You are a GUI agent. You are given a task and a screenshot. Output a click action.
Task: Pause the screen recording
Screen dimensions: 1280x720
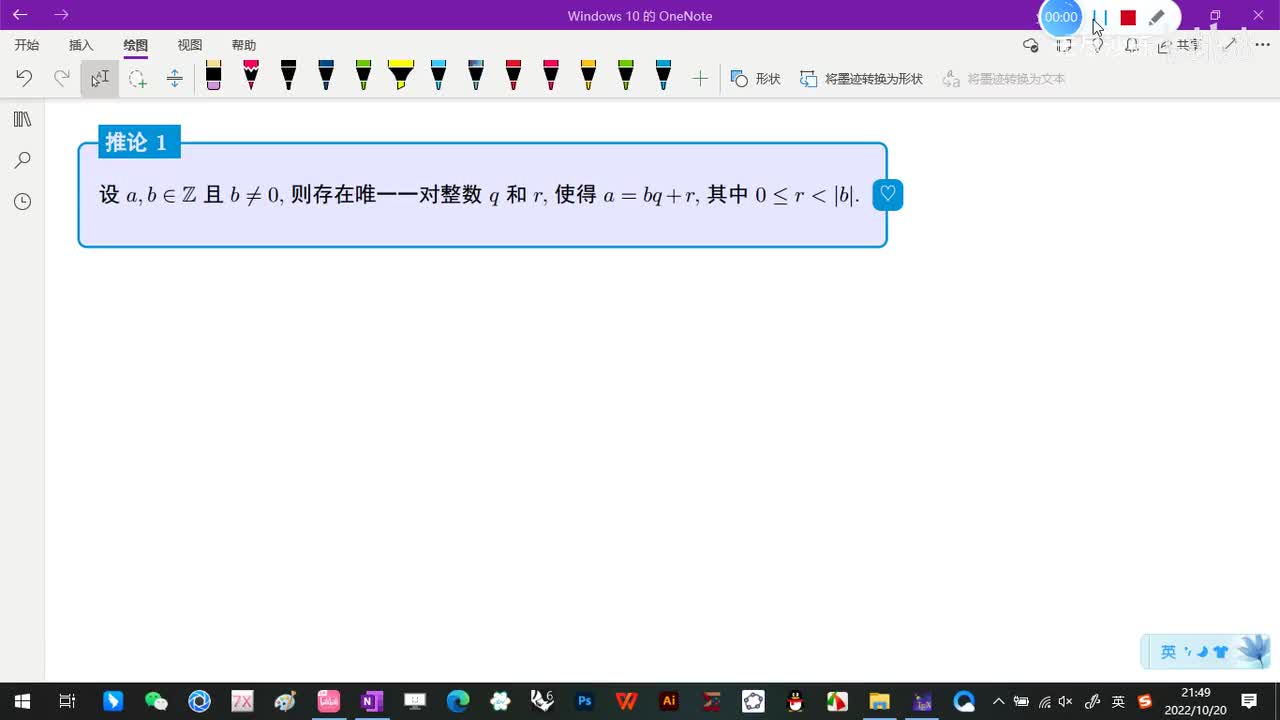1100,17
